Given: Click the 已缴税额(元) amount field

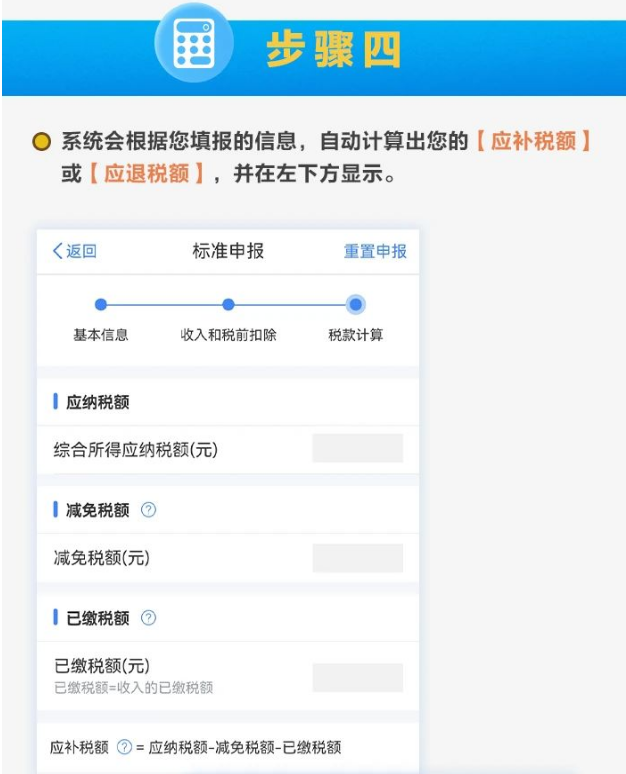Looking at the screenshot, I should pyautogui.click(x=358, y=677).
